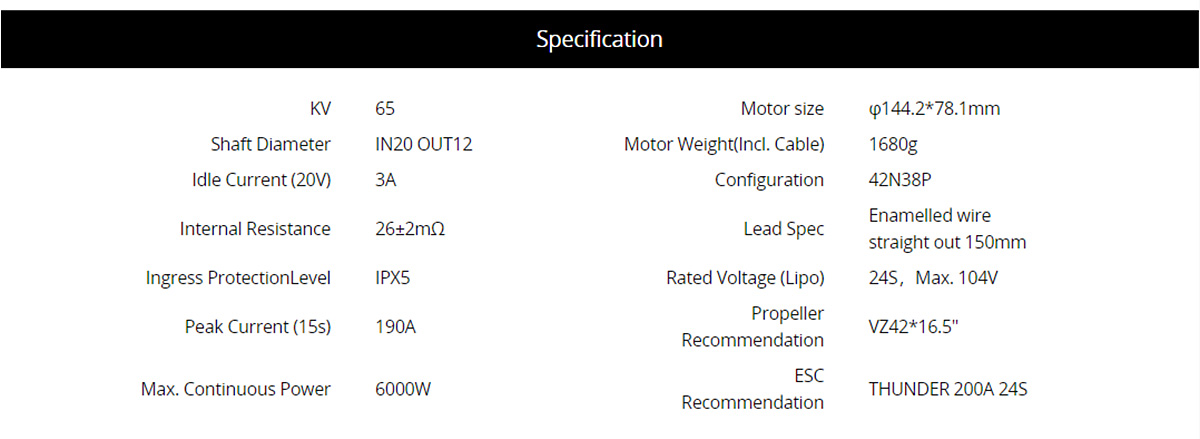Select the 190A peak current value

pyautogui.click(x=395, y=327)
